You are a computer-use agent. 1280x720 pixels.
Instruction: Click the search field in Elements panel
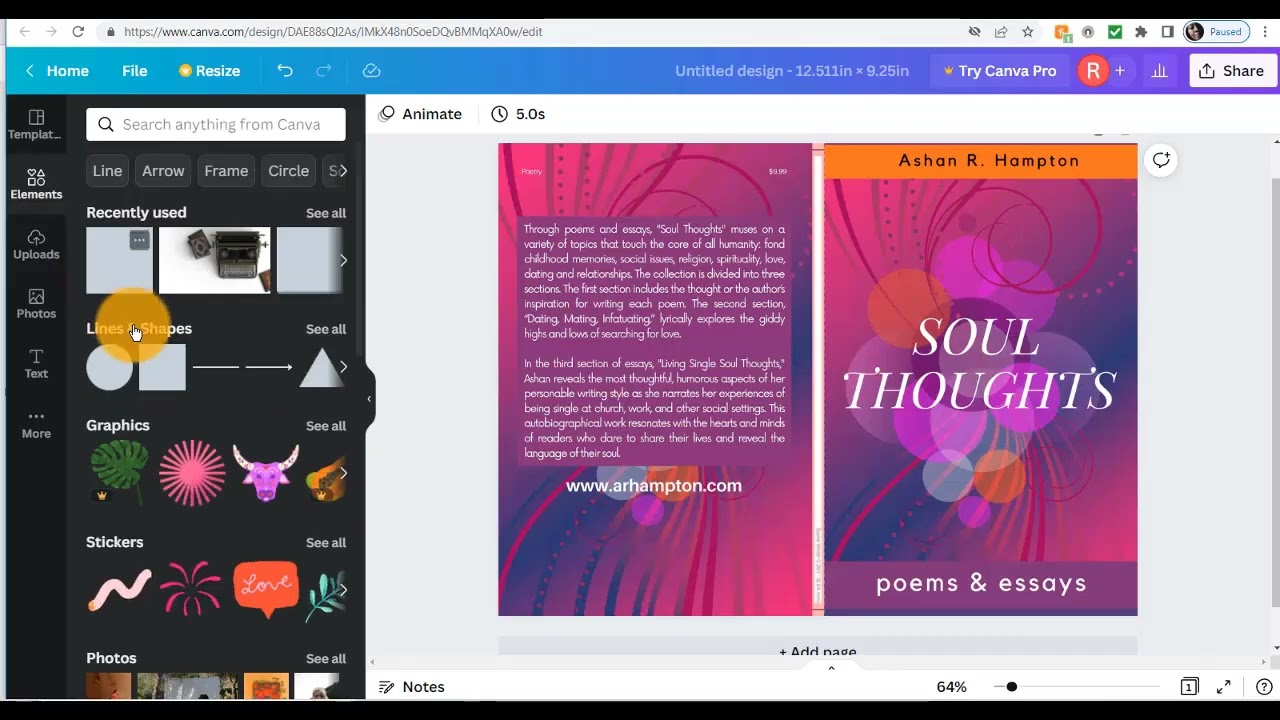[216, 124]
